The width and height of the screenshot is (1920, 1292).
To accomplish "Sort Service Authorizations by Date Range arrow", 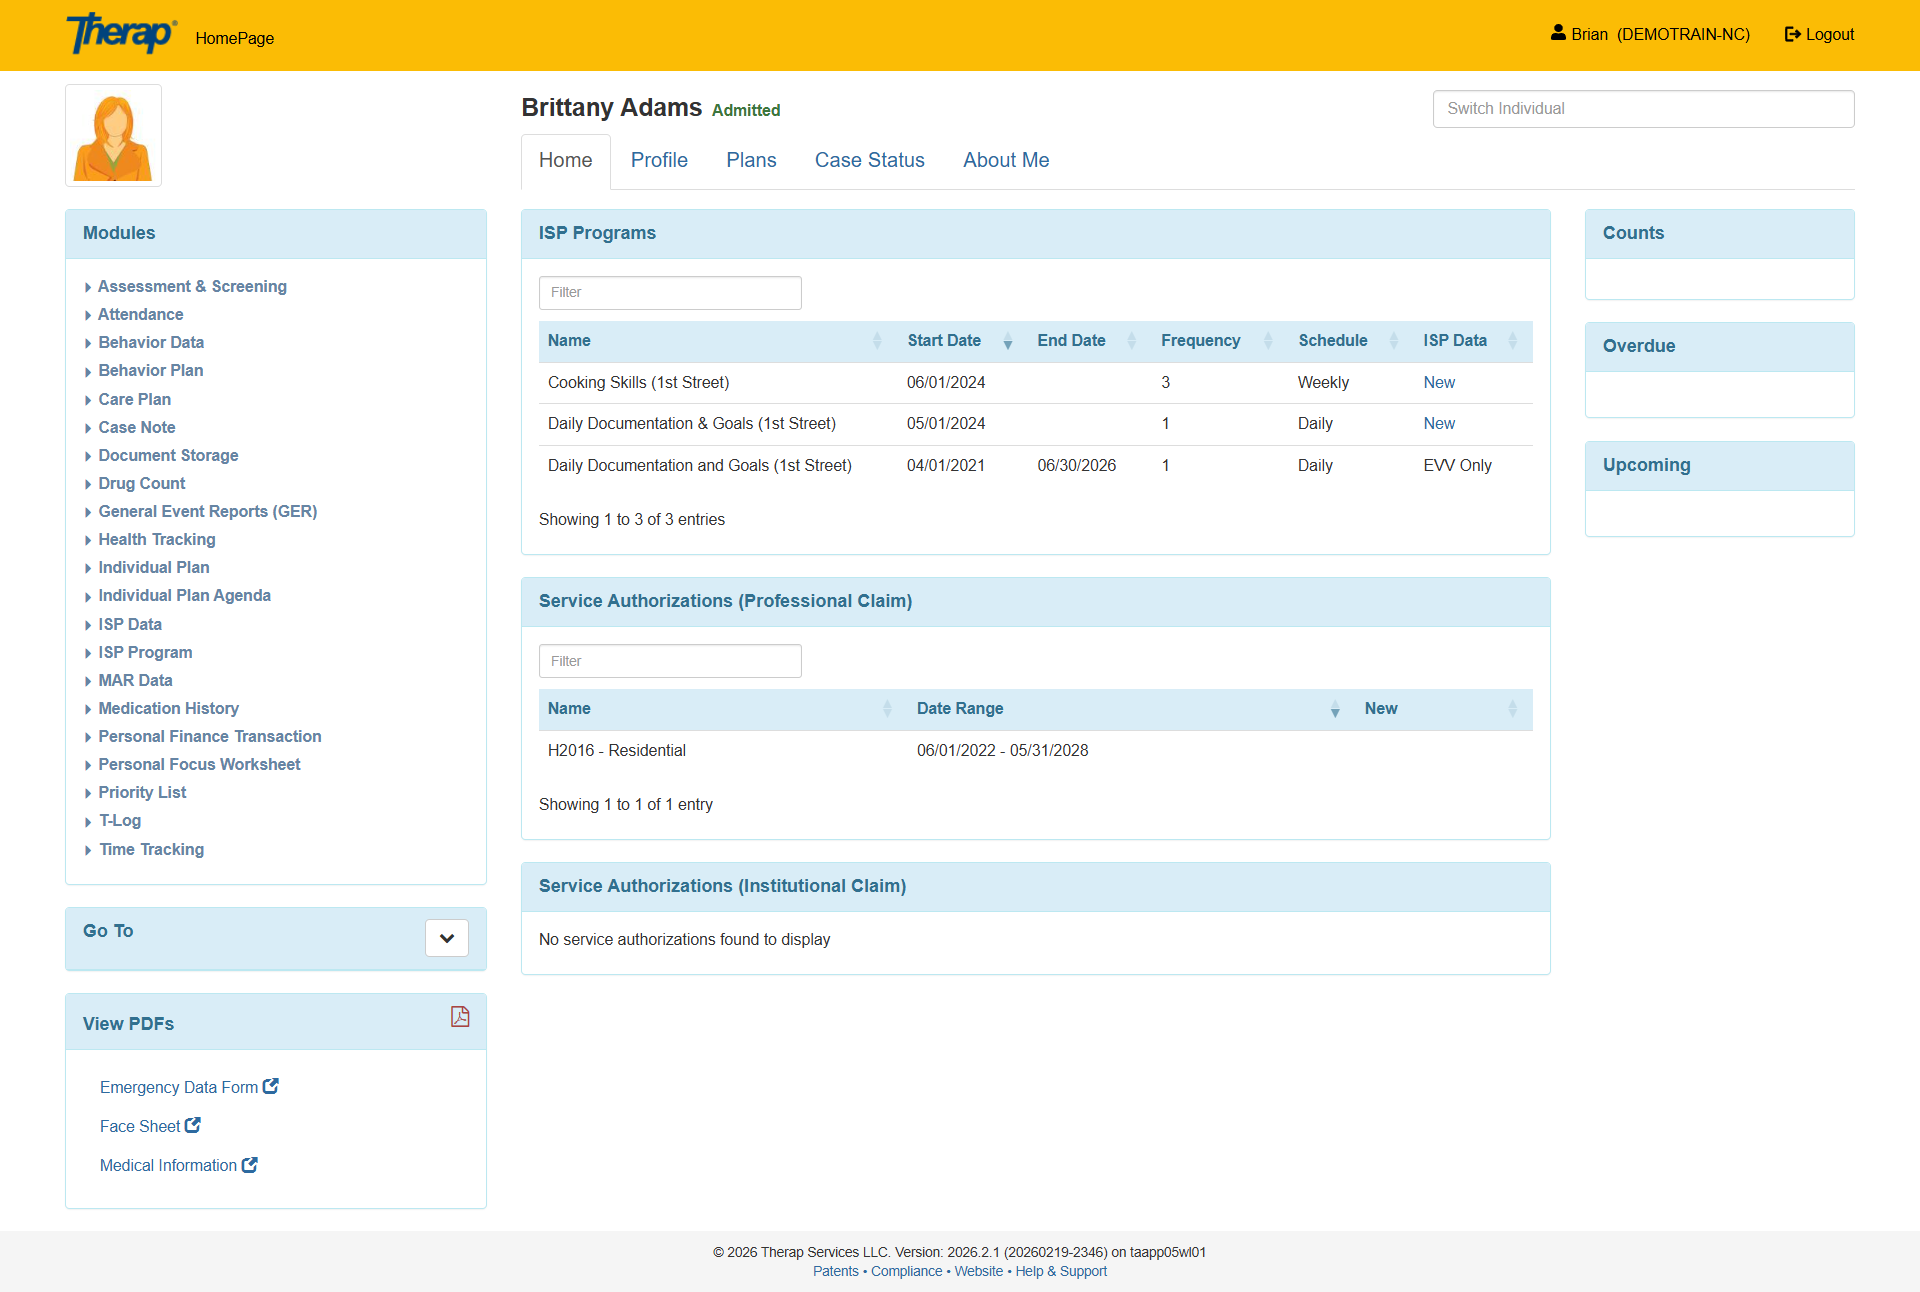I will pos(1334,709).
